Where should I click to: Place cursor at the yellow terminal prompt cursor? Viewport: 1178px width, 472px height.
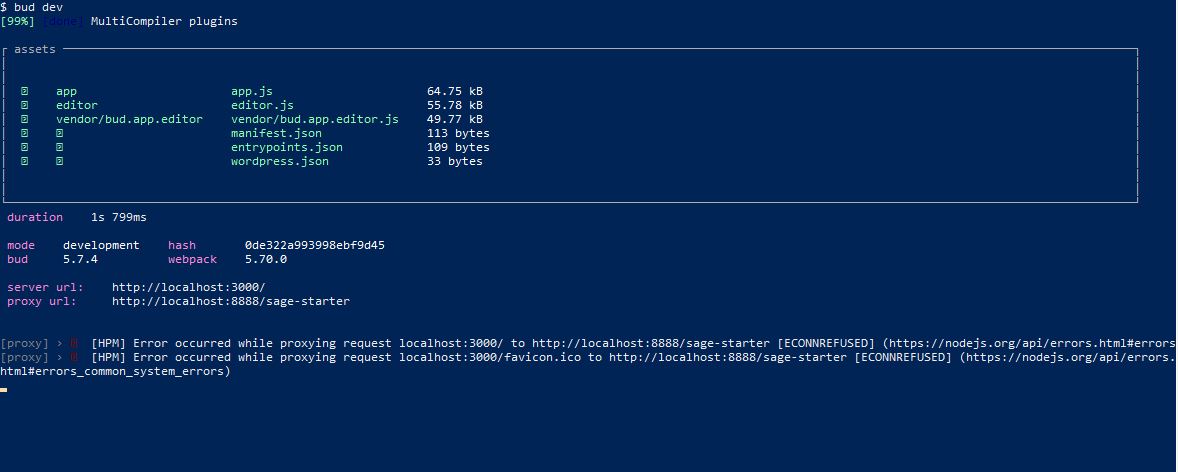(x=4, y=389)
